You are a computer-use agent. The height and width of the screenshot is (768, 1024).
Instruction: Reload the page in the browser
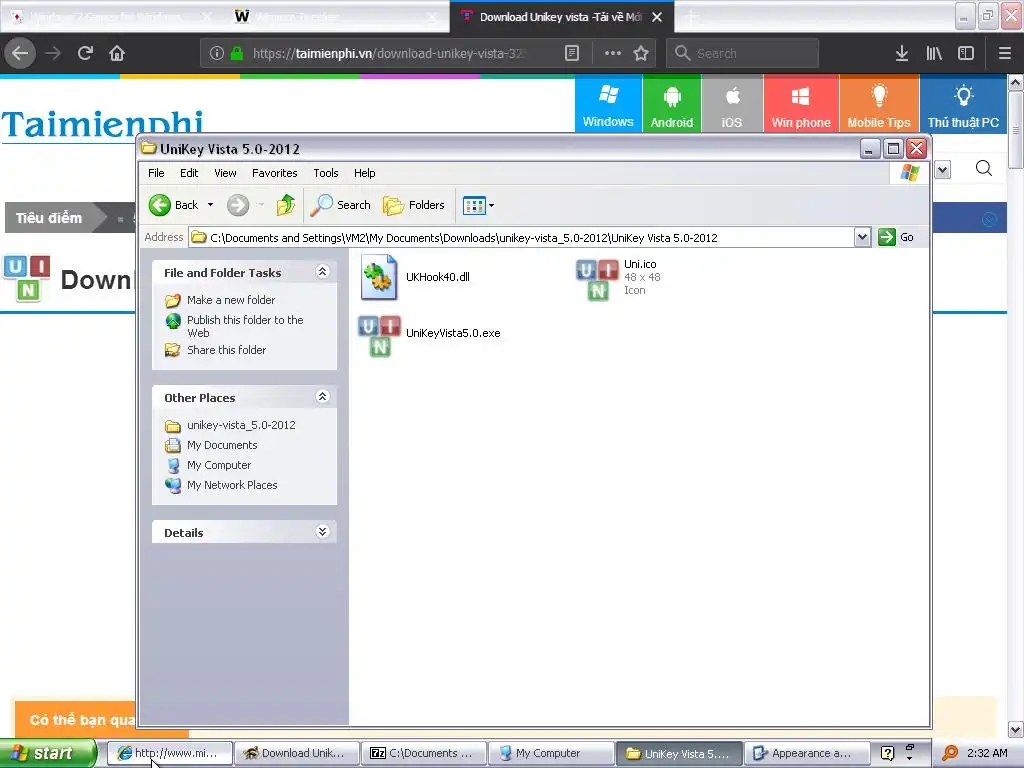point(85,53)
